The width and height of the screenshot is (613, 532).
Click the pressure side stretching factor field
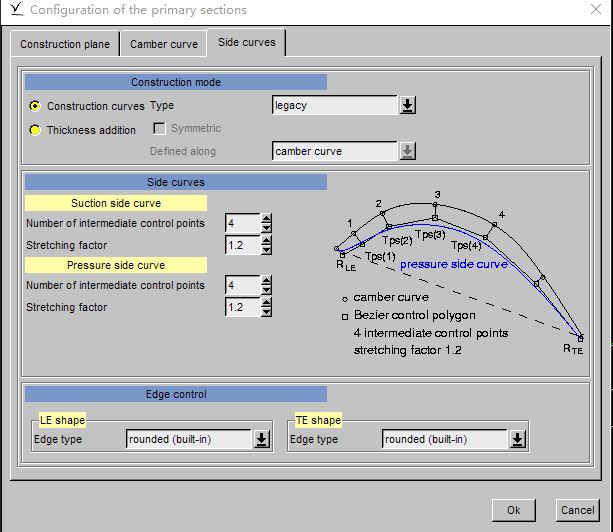(242, 307)
